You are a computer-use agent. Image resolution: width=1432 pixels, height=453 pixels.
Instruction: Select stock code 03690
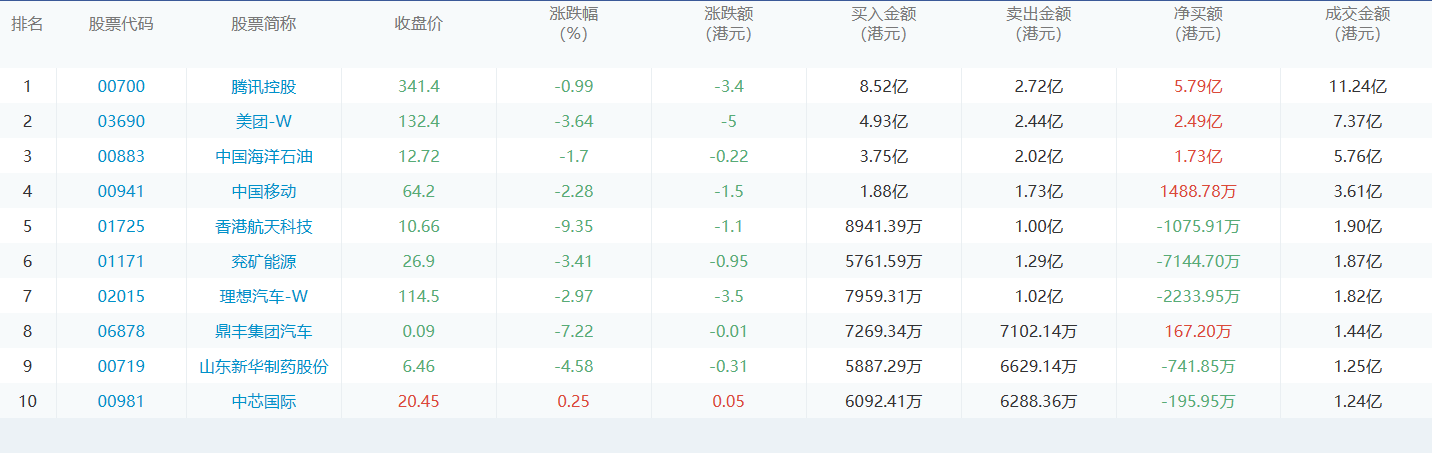pos(121,122)
